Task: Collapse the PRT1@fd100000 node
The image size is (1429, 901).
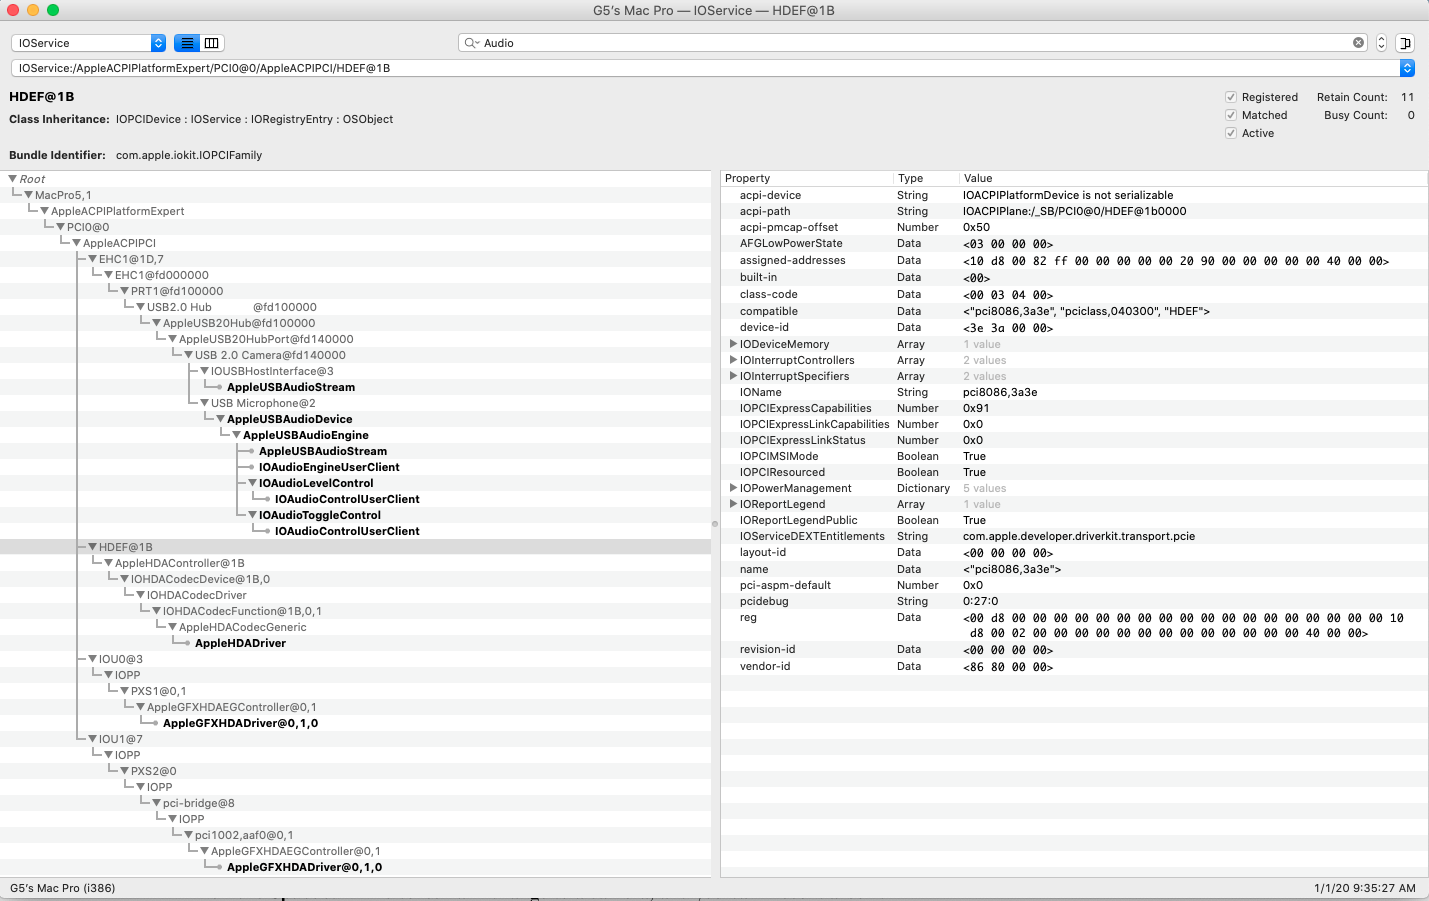Action: click(125, 291)
